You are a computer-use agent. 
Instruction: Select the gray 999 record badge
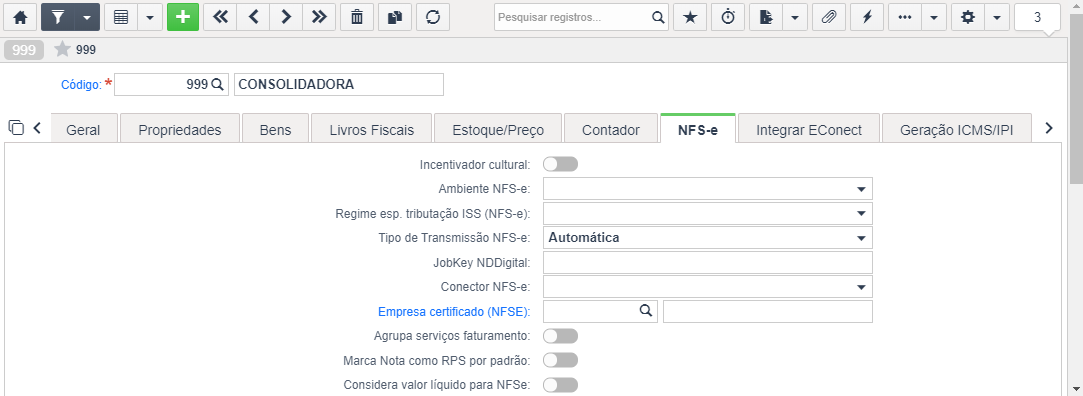24,50
